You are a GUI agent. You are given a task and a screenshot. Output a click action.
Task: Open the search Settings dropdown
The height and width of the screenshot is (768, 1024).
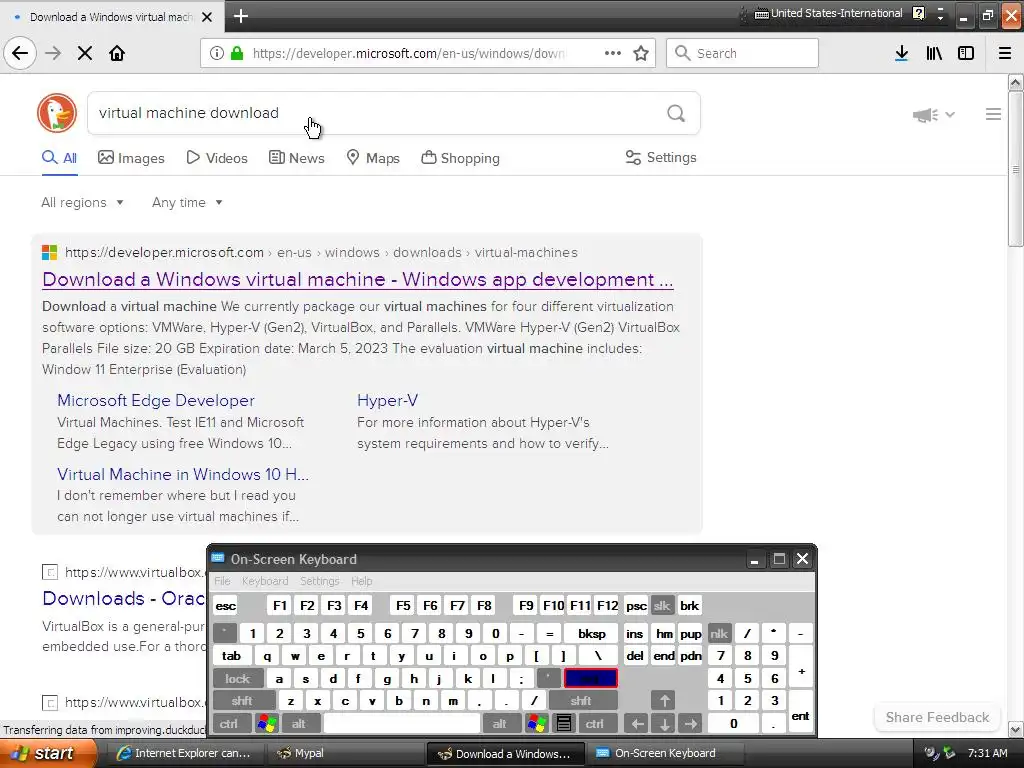click(x=661, y=157)
